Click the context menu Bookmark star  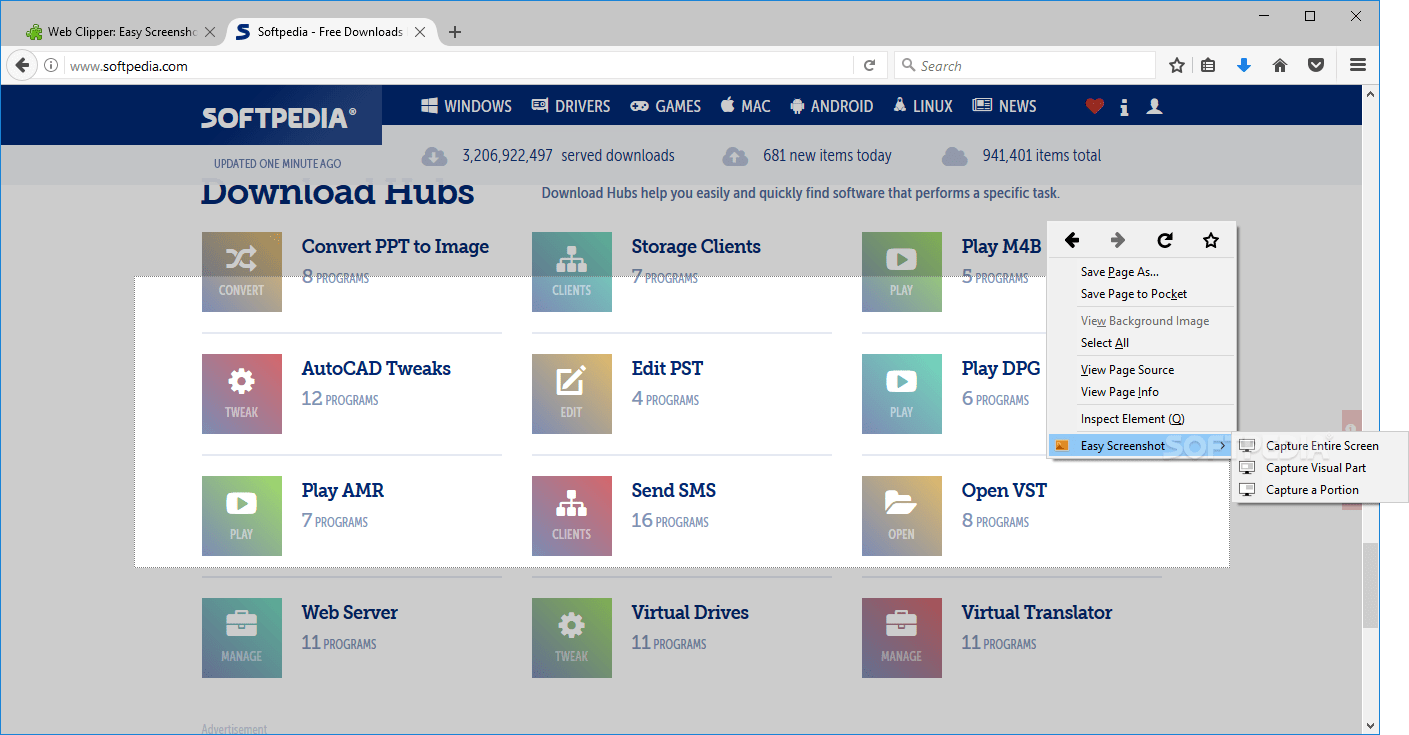(1211, 240)
